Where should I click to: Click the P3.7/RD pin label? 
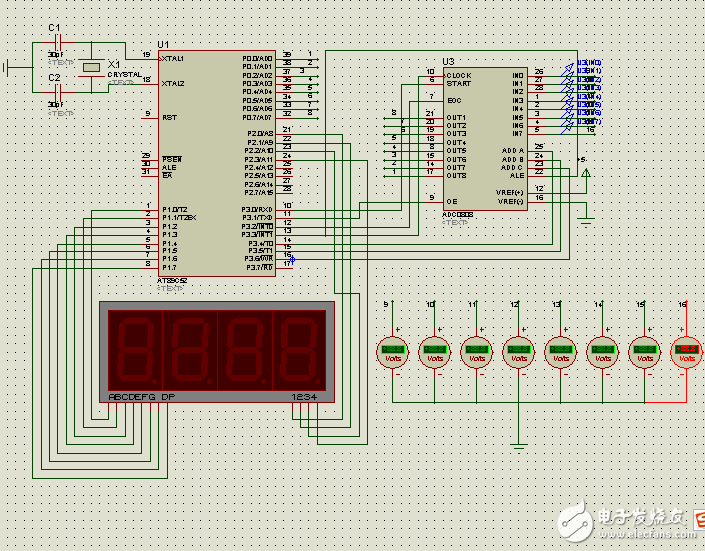click(x=259, y=268)
